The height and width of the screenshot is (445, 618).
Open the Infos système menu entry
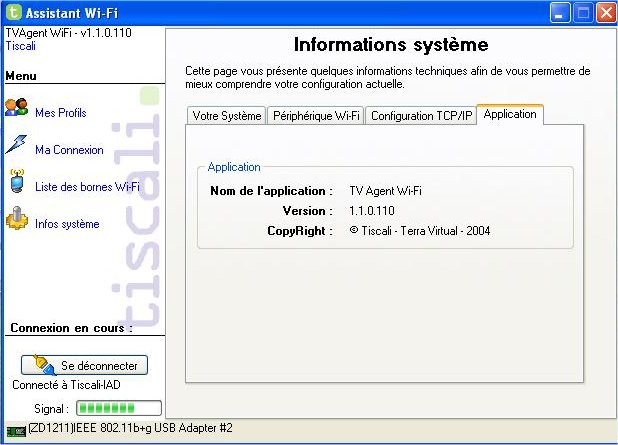click(67, 224)
